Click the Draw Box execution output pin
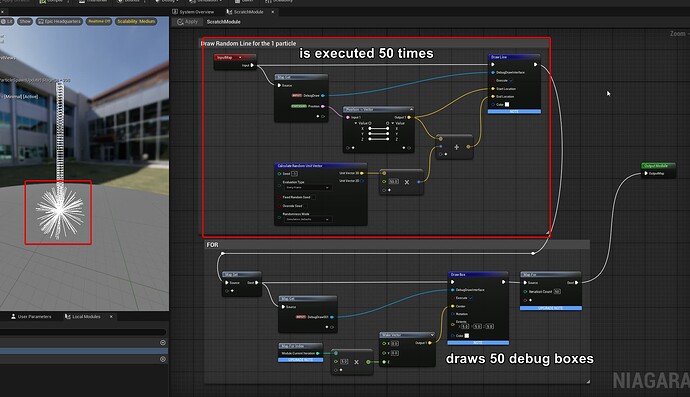 pyautogui.click(x=504, y=282)
